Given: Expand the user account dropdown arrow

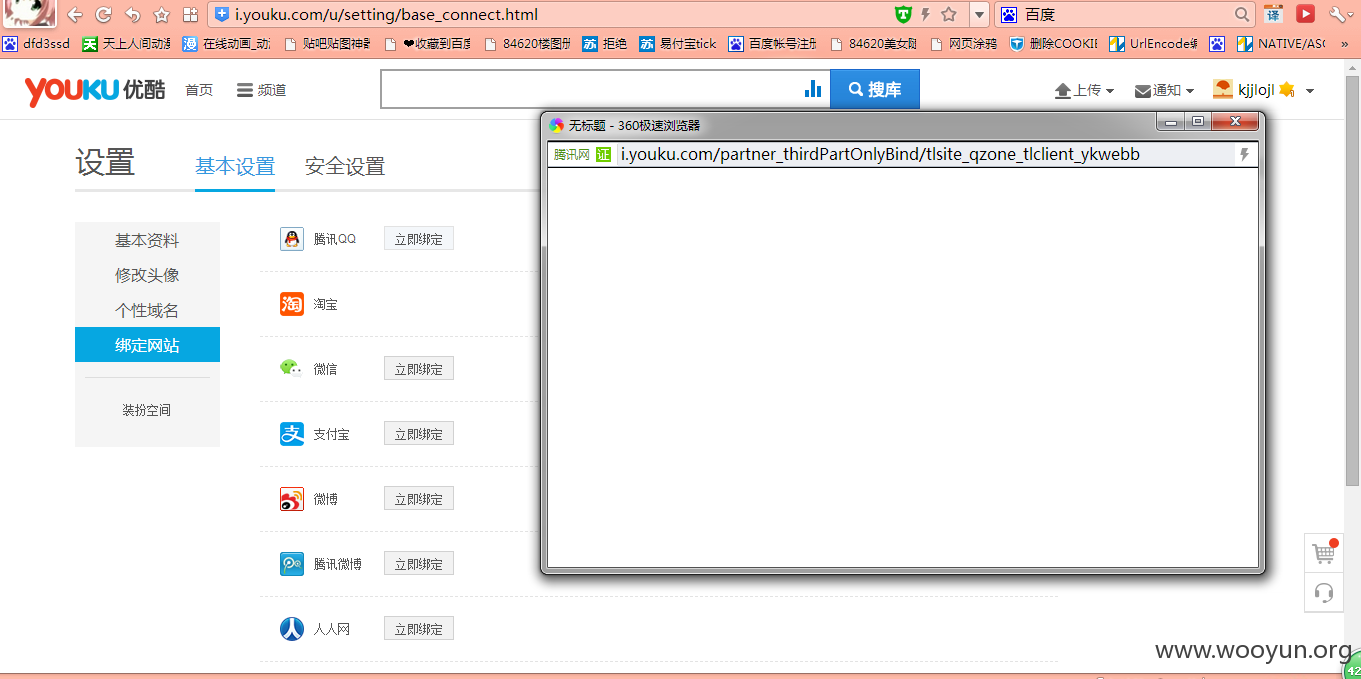Looking at the screenshot, I should tap(1310, 91).
